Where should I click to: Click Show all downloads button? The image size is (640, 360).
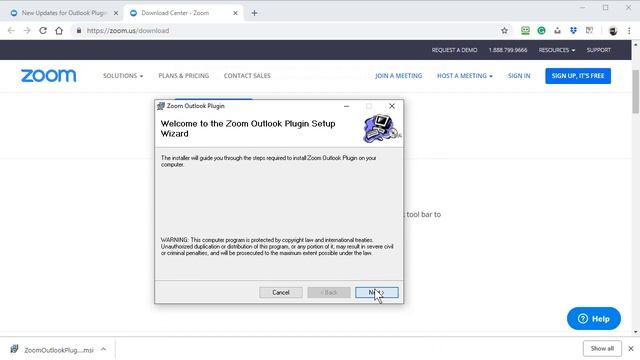coord(602,349)
